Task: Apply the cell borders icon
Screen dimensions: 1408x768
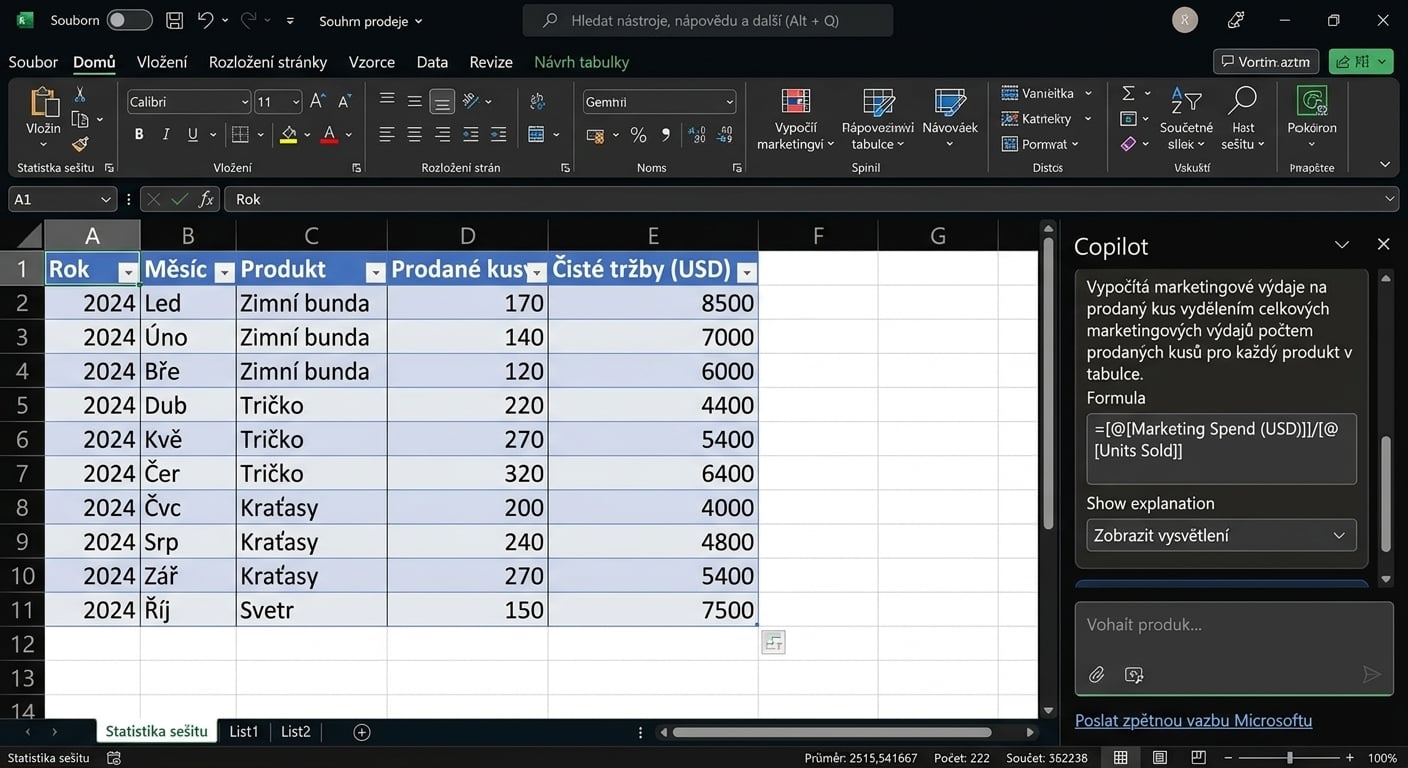Action: [x=240, y=134]
